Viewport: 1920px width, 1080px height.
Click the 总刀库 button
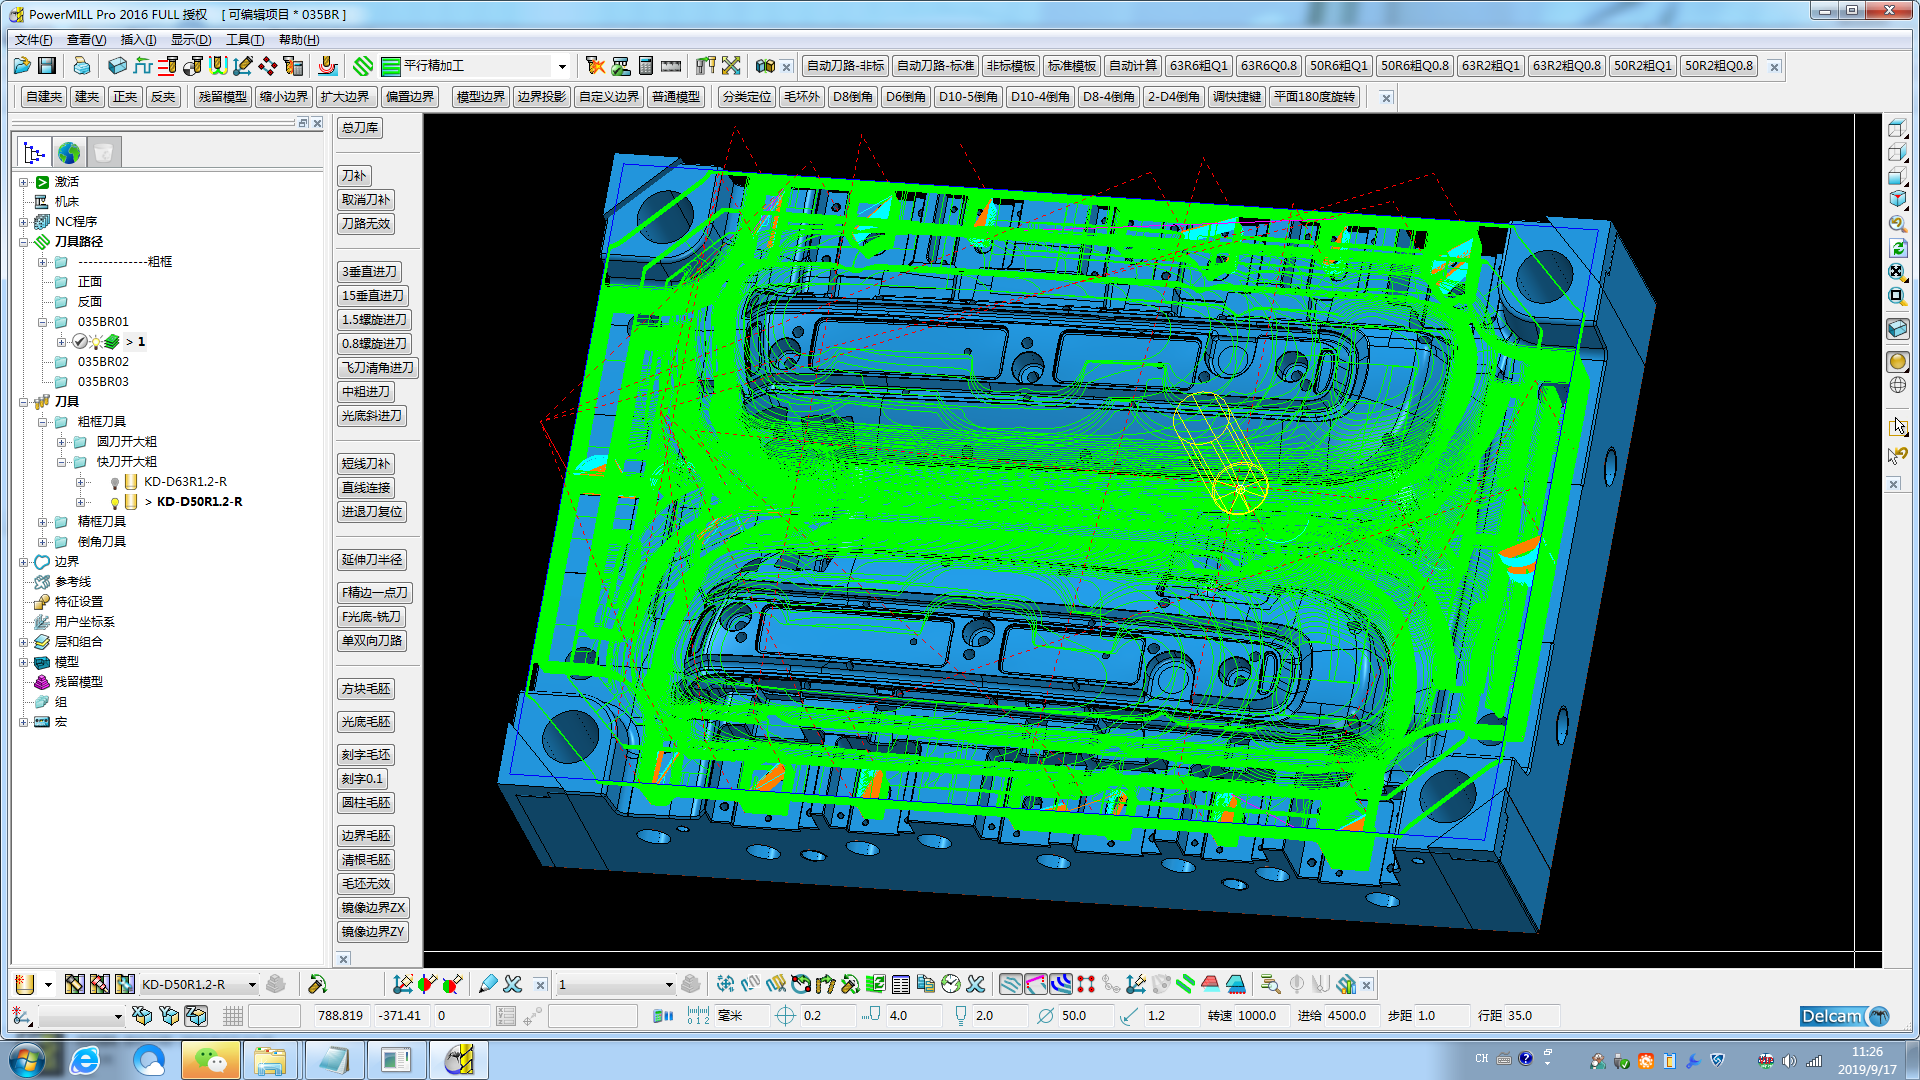coord(360,128)
